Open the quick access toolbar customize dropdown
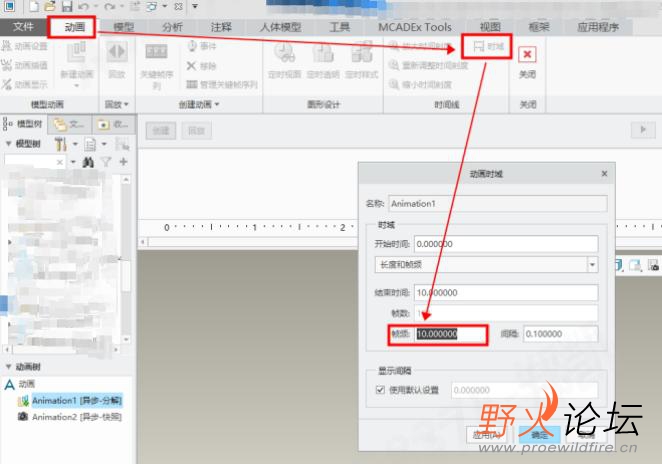The image size is (662, 464). [x=195, y=6]
